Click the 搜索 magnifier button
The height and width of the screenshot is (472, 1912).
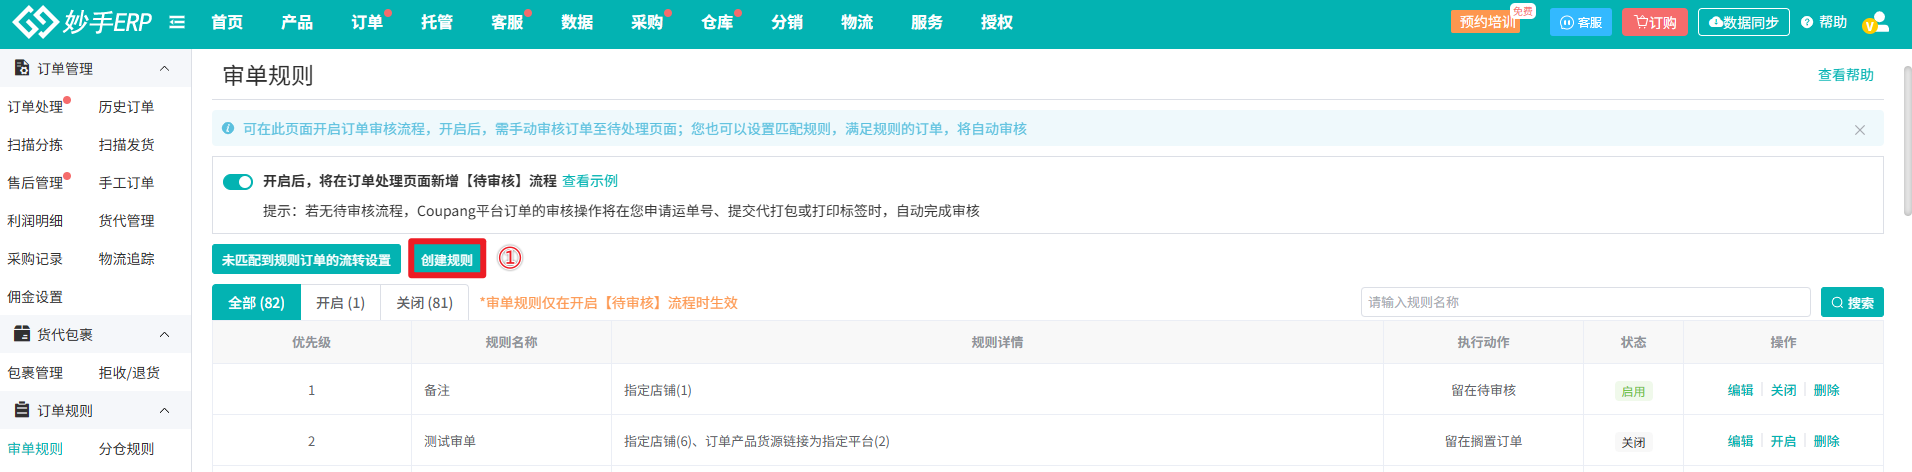click(x=1852, y=302)
